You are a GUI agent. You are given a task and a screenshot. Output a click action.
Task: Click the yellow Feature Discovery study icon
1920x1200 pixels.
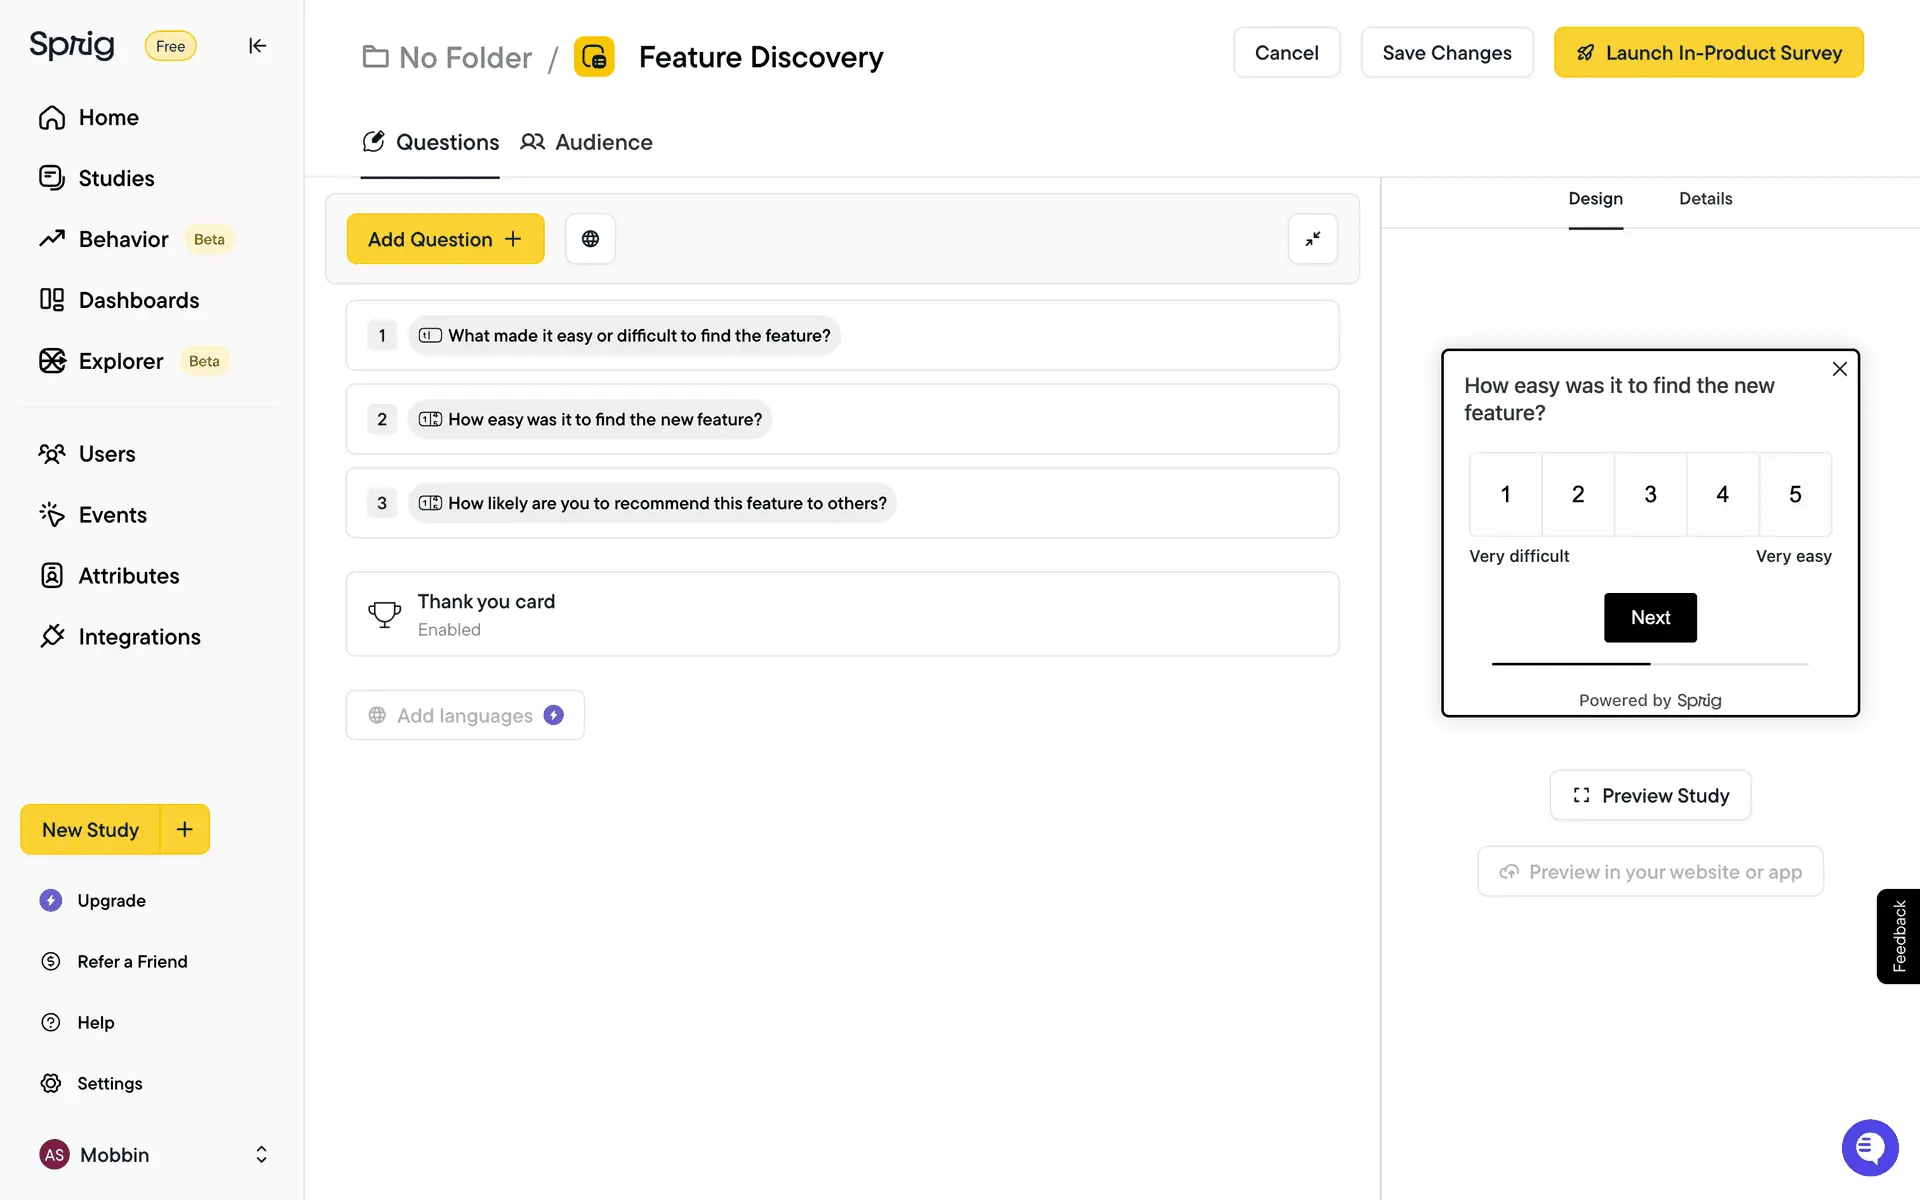click(594, 57)
